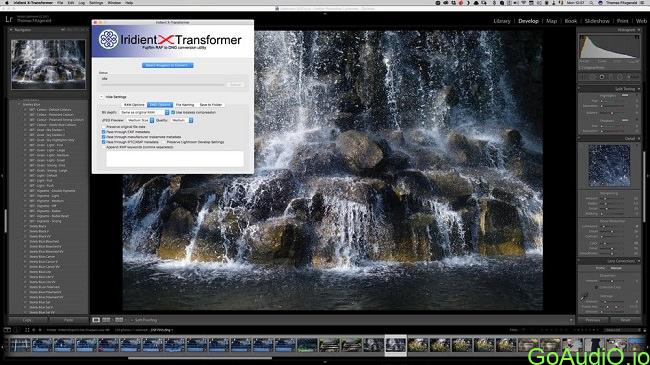Collapse the Detail panel
Image resolution: width=650 pixels, height=365 pixels.
pos(638,139)
